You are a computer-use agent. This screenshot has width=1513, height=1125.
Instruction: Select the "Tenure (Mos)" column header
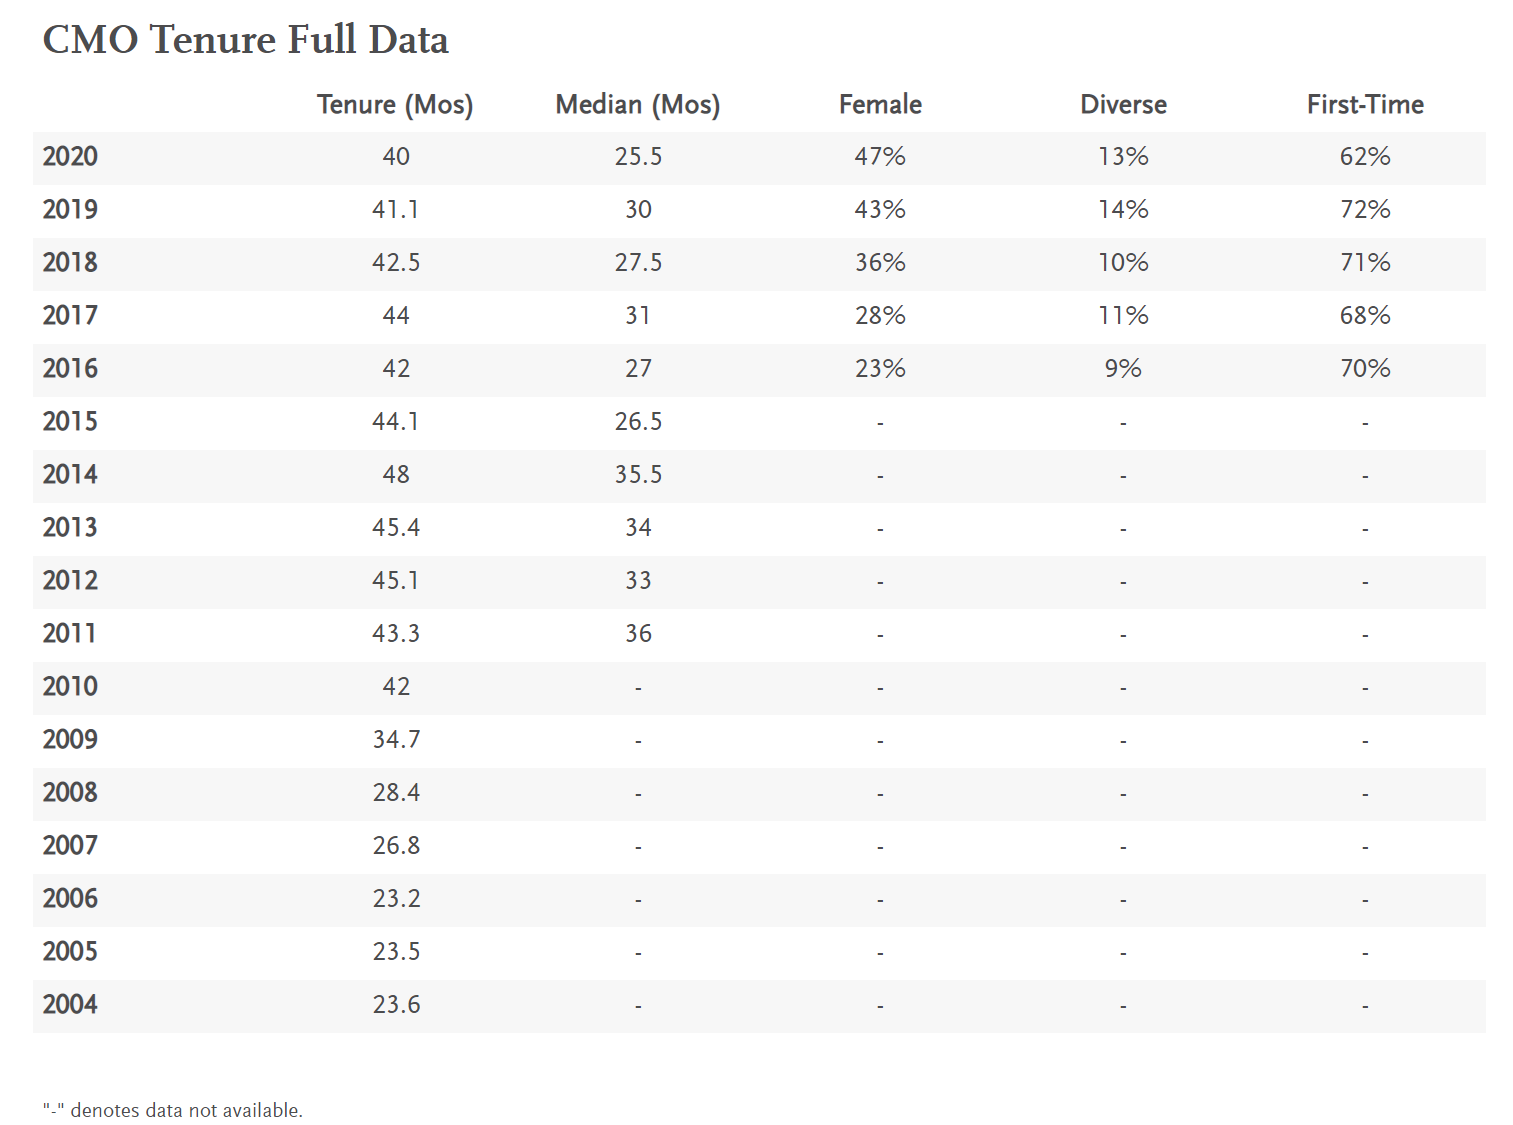395,105
